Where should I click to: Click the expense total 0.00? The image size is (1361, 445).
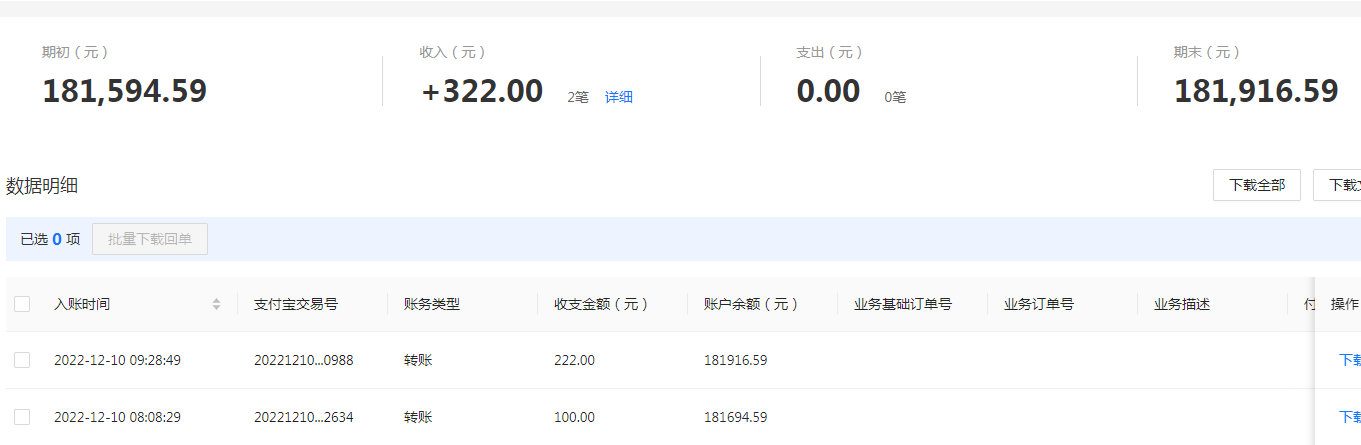[828, 91]
